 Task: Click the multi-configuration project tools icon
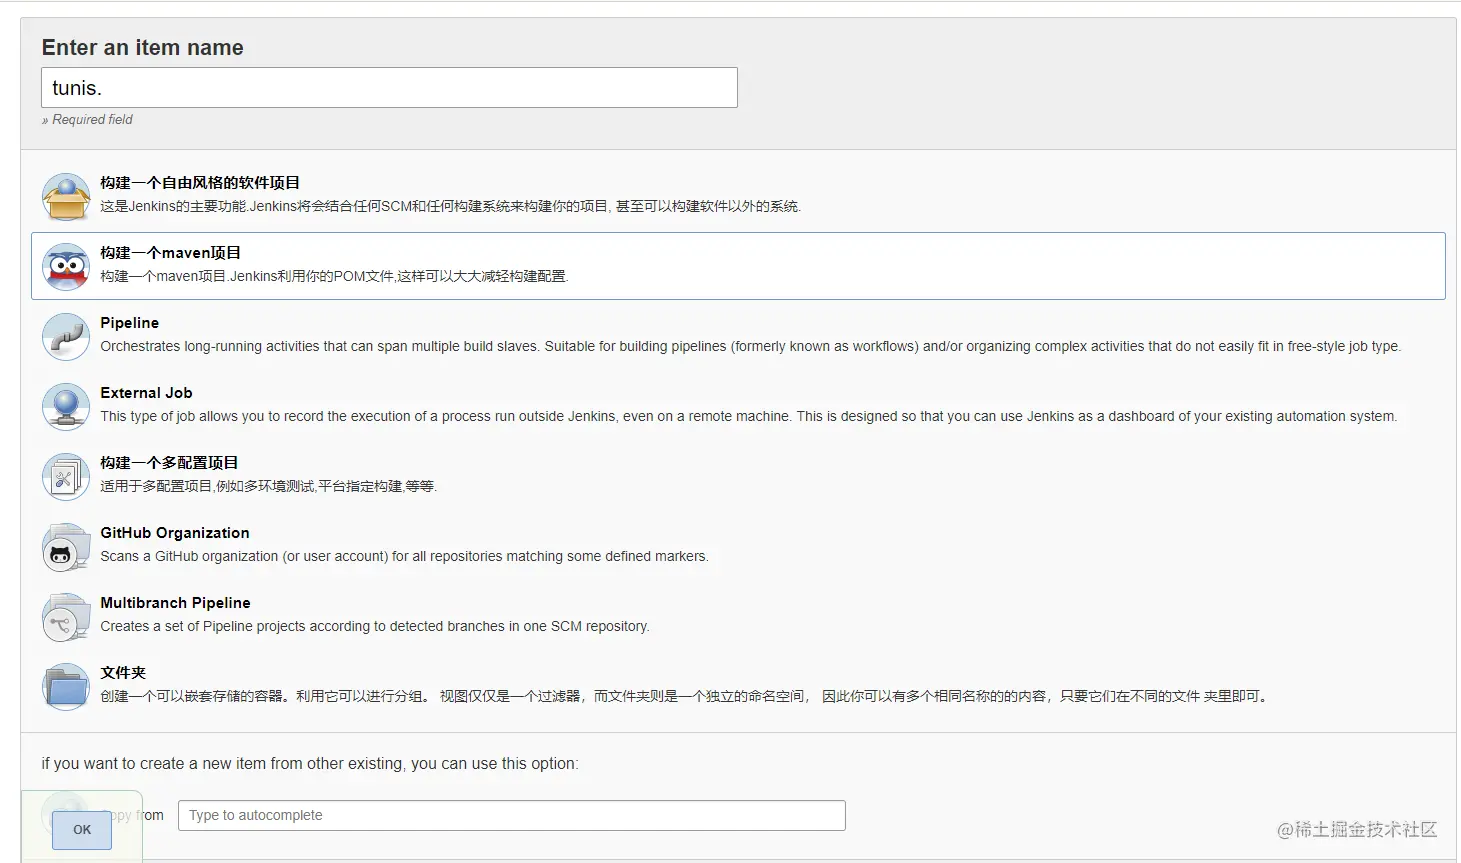66,476
